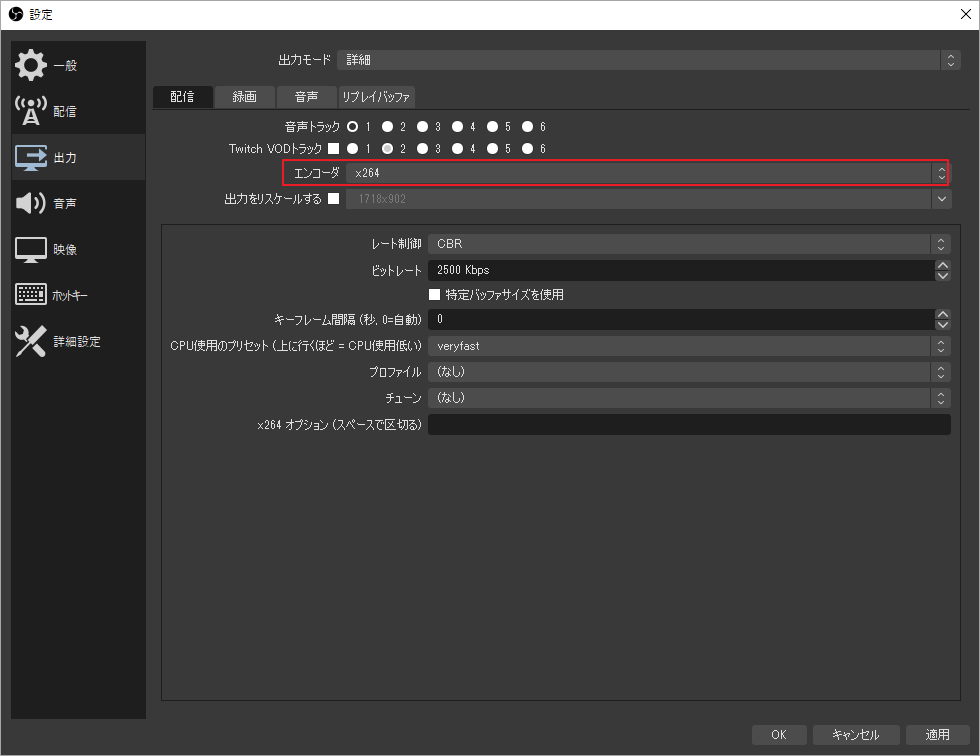This screenshot has width=980, height=756.
Task: Select Twitch VODトラック radio button 4
Action: click(x=458, y=149)
